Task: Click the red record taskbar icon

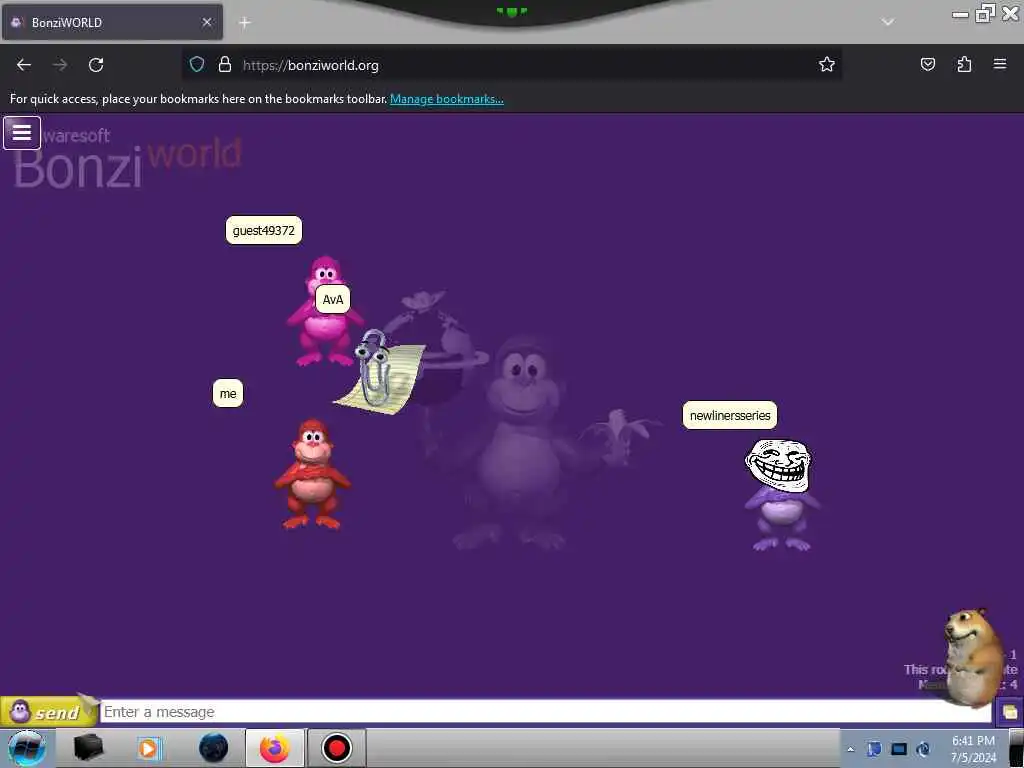Action: [337, 748]
